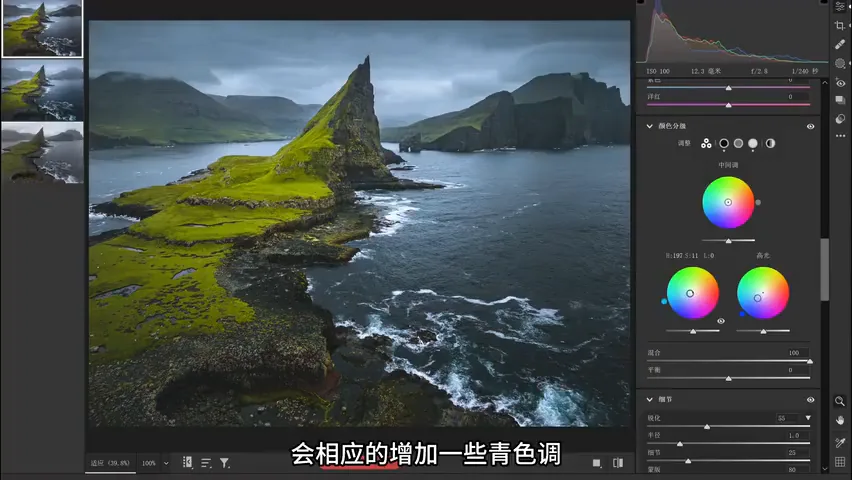This screenshot has height=480, width=852.
Task: Click the Sharpening value field showing 55
Action: click(x=789, y=418)
